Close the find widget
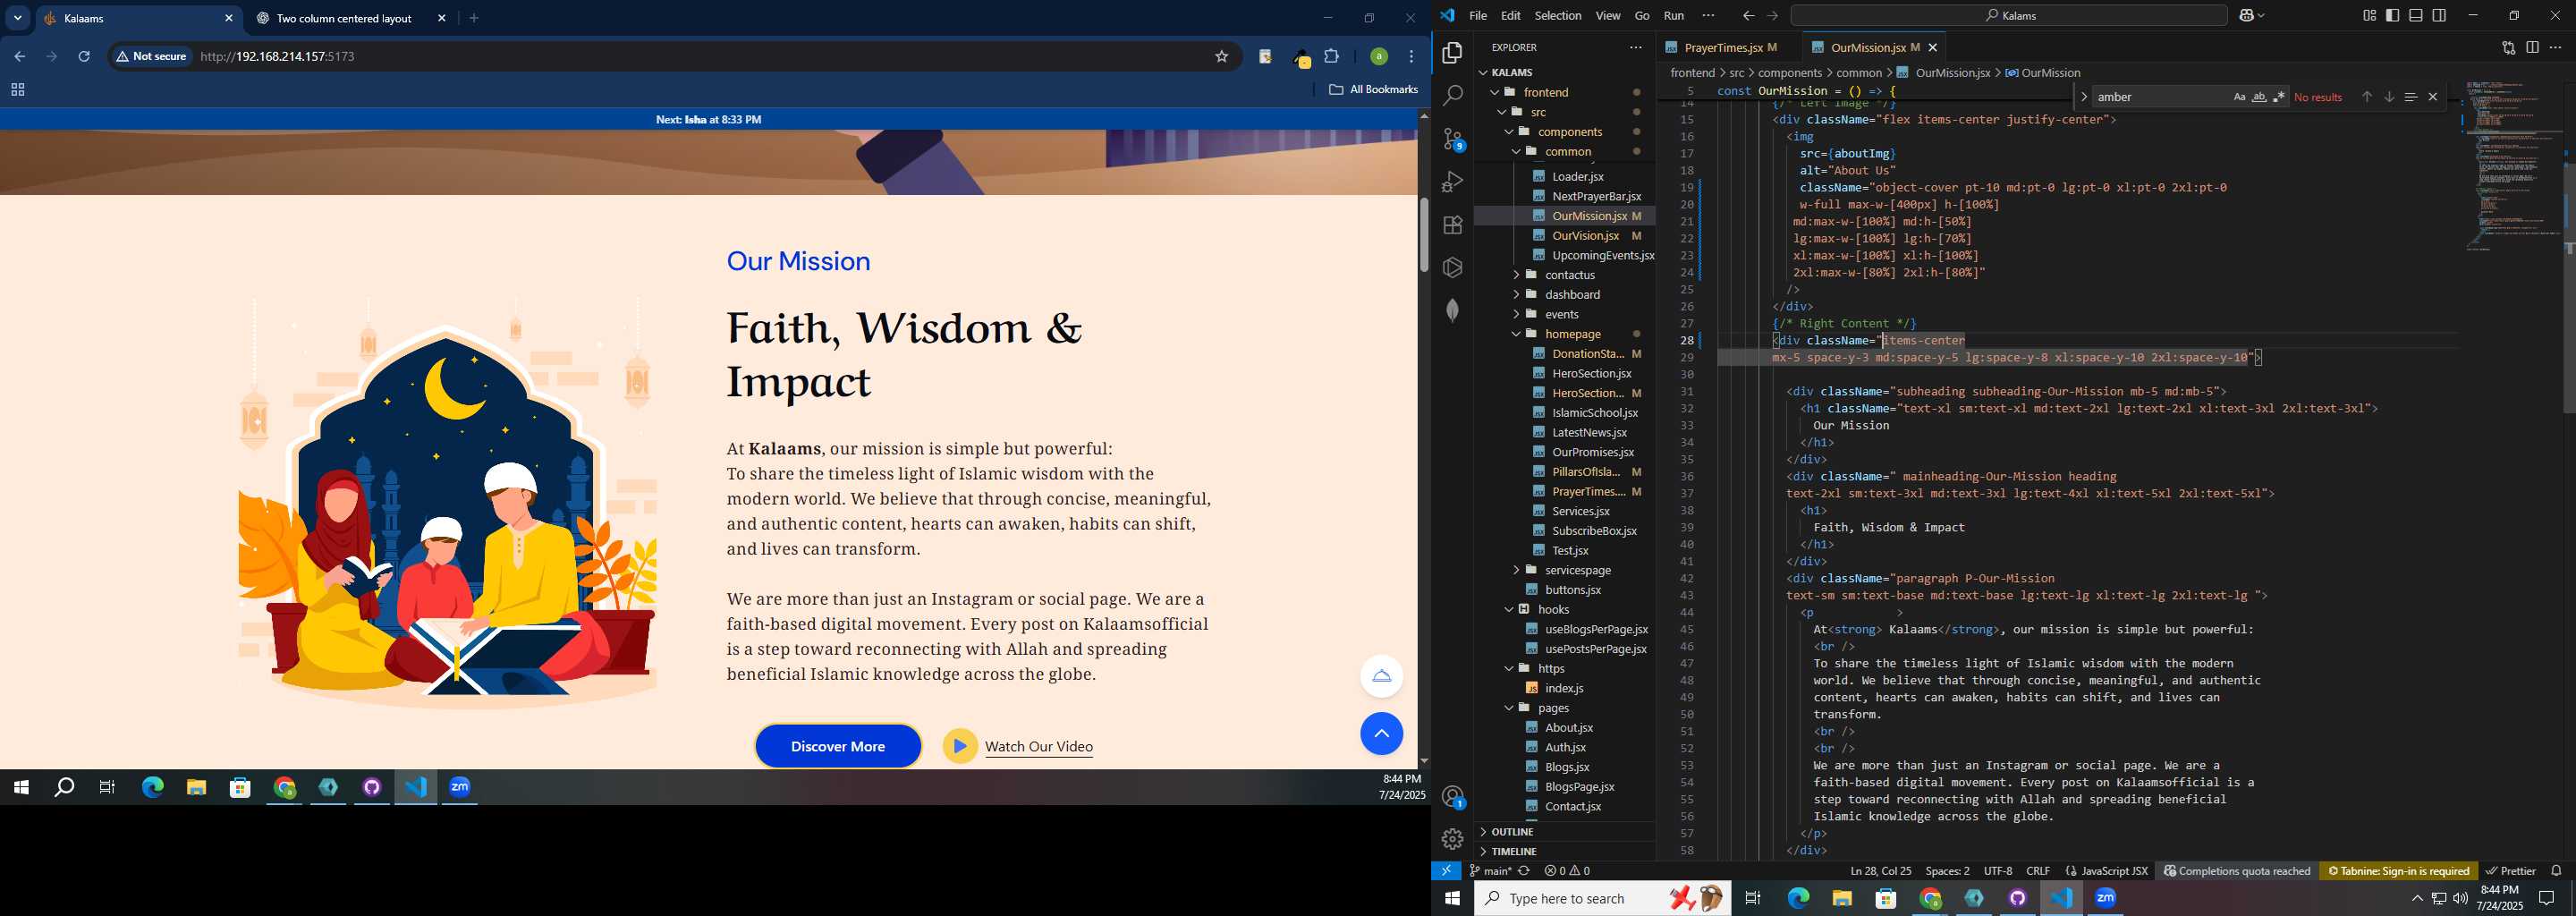The height and width of the screenshot is (916, 2576). pyautogui.click(x=2432, y=97)
